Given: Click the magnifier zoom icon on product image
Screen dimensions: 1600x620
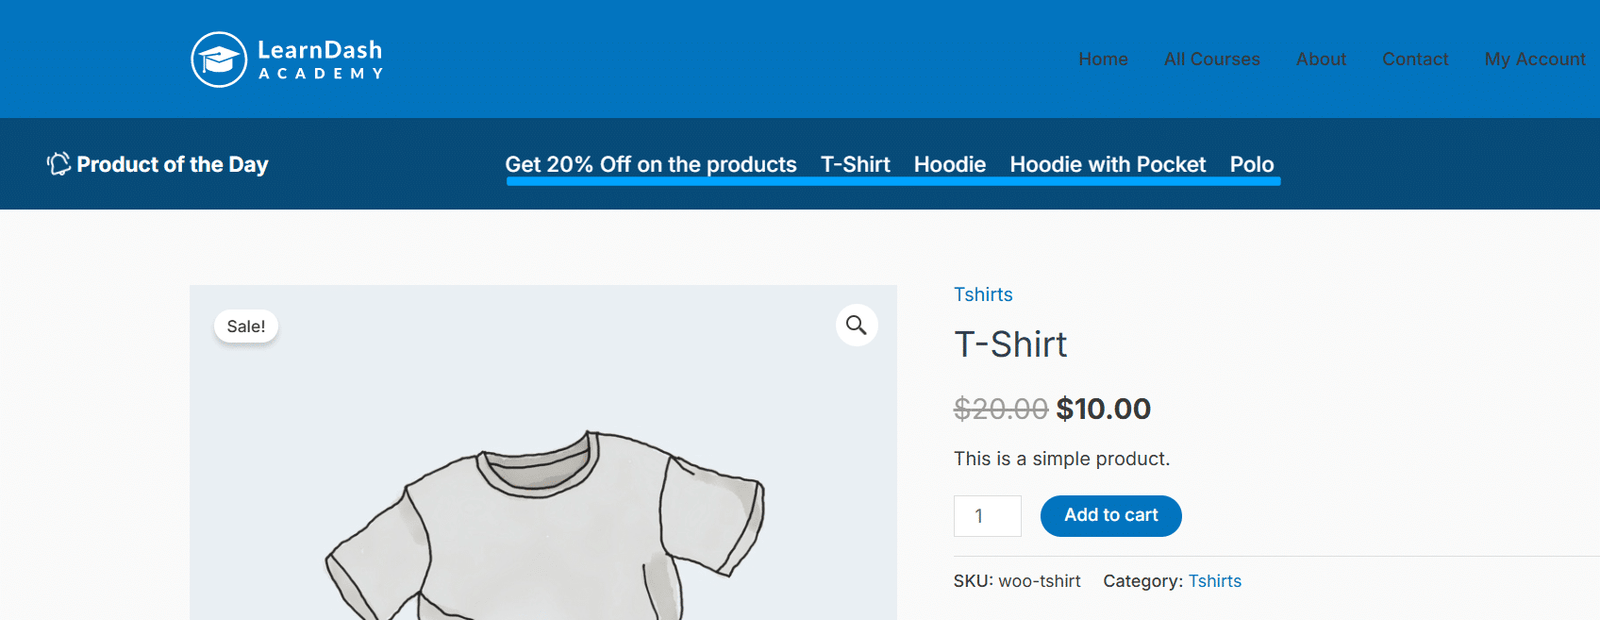Looking at the screenshot, I should tap(857, 325).
